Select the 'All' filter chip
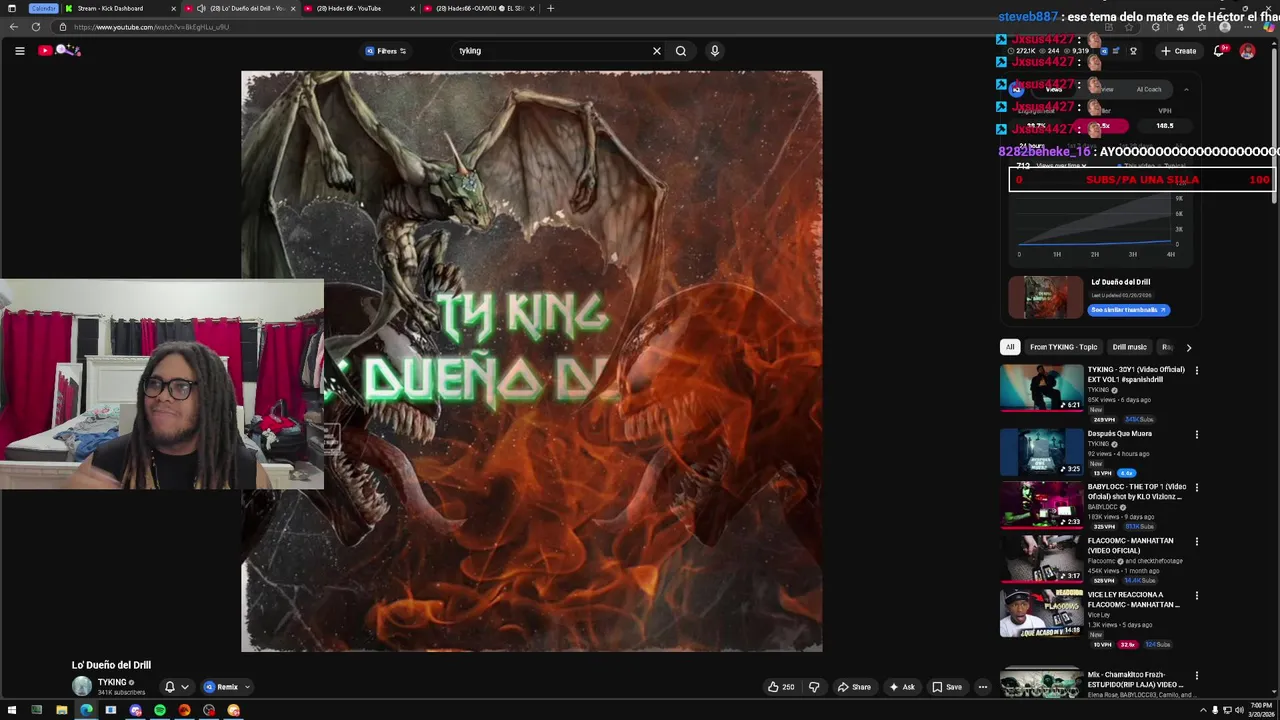 pos(1010,347)
